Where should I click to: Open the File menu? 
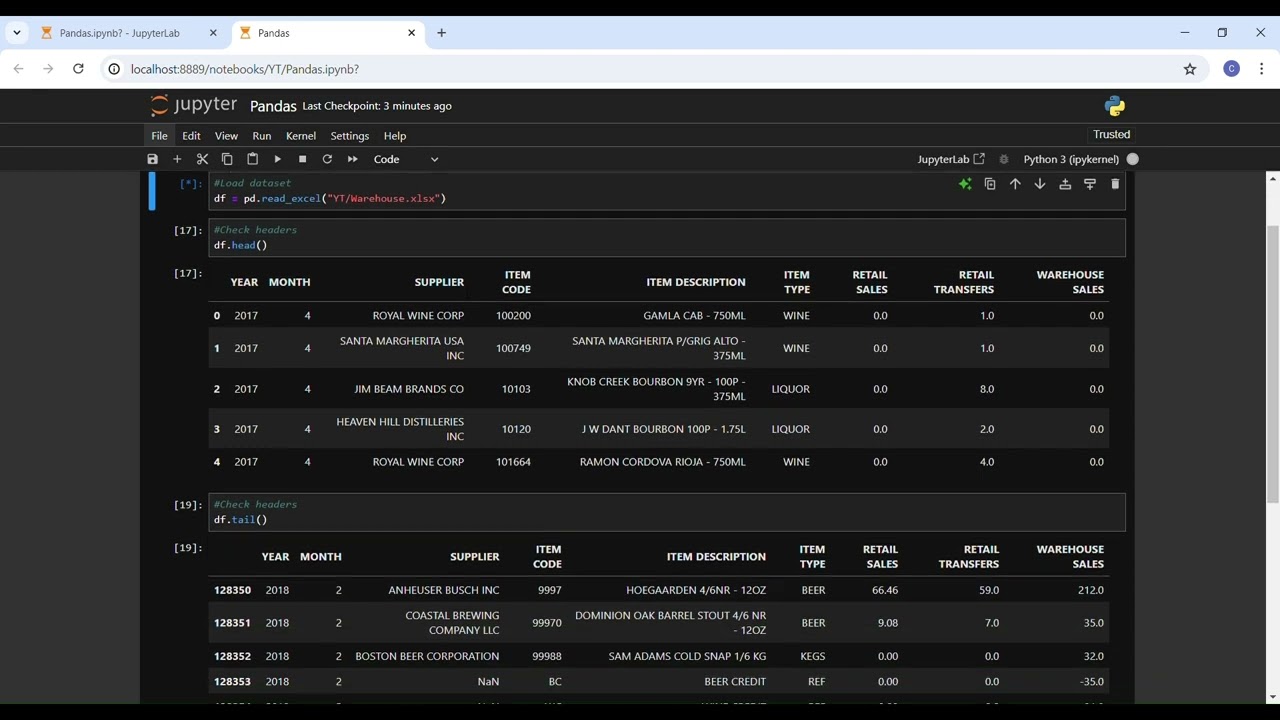tap(159, 136)
